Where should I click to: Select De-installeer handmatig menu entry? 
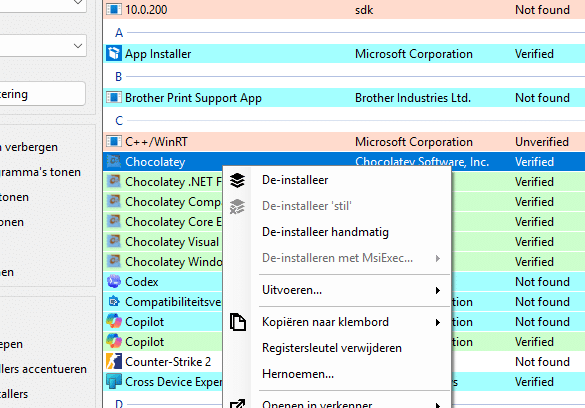(325, 232)
